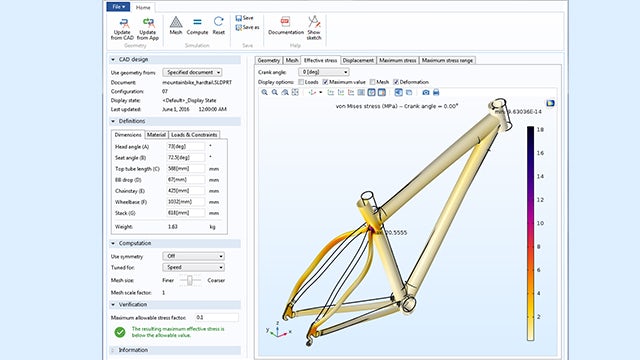
Task: Click the Head angle (A) field
Action: coord(186,146)
